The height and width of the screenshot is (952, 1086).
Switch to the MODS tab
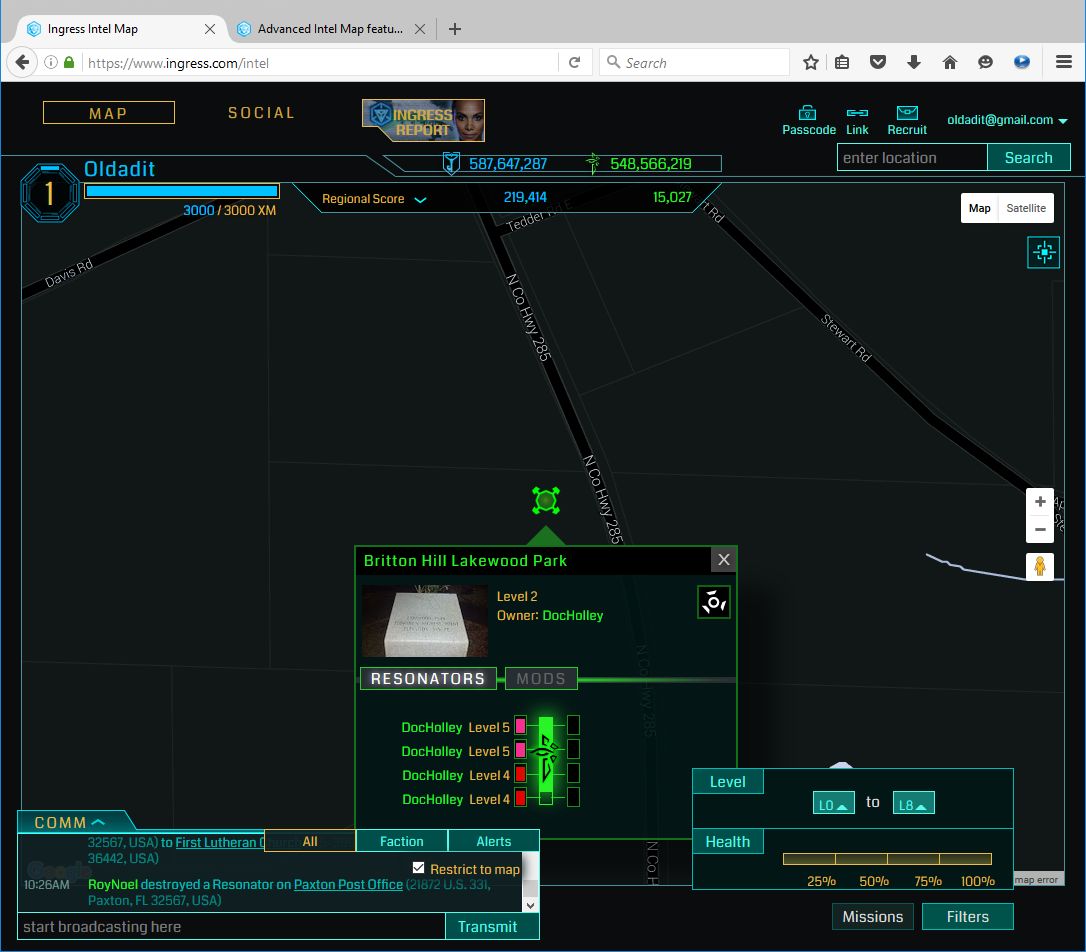coord(541,679)
